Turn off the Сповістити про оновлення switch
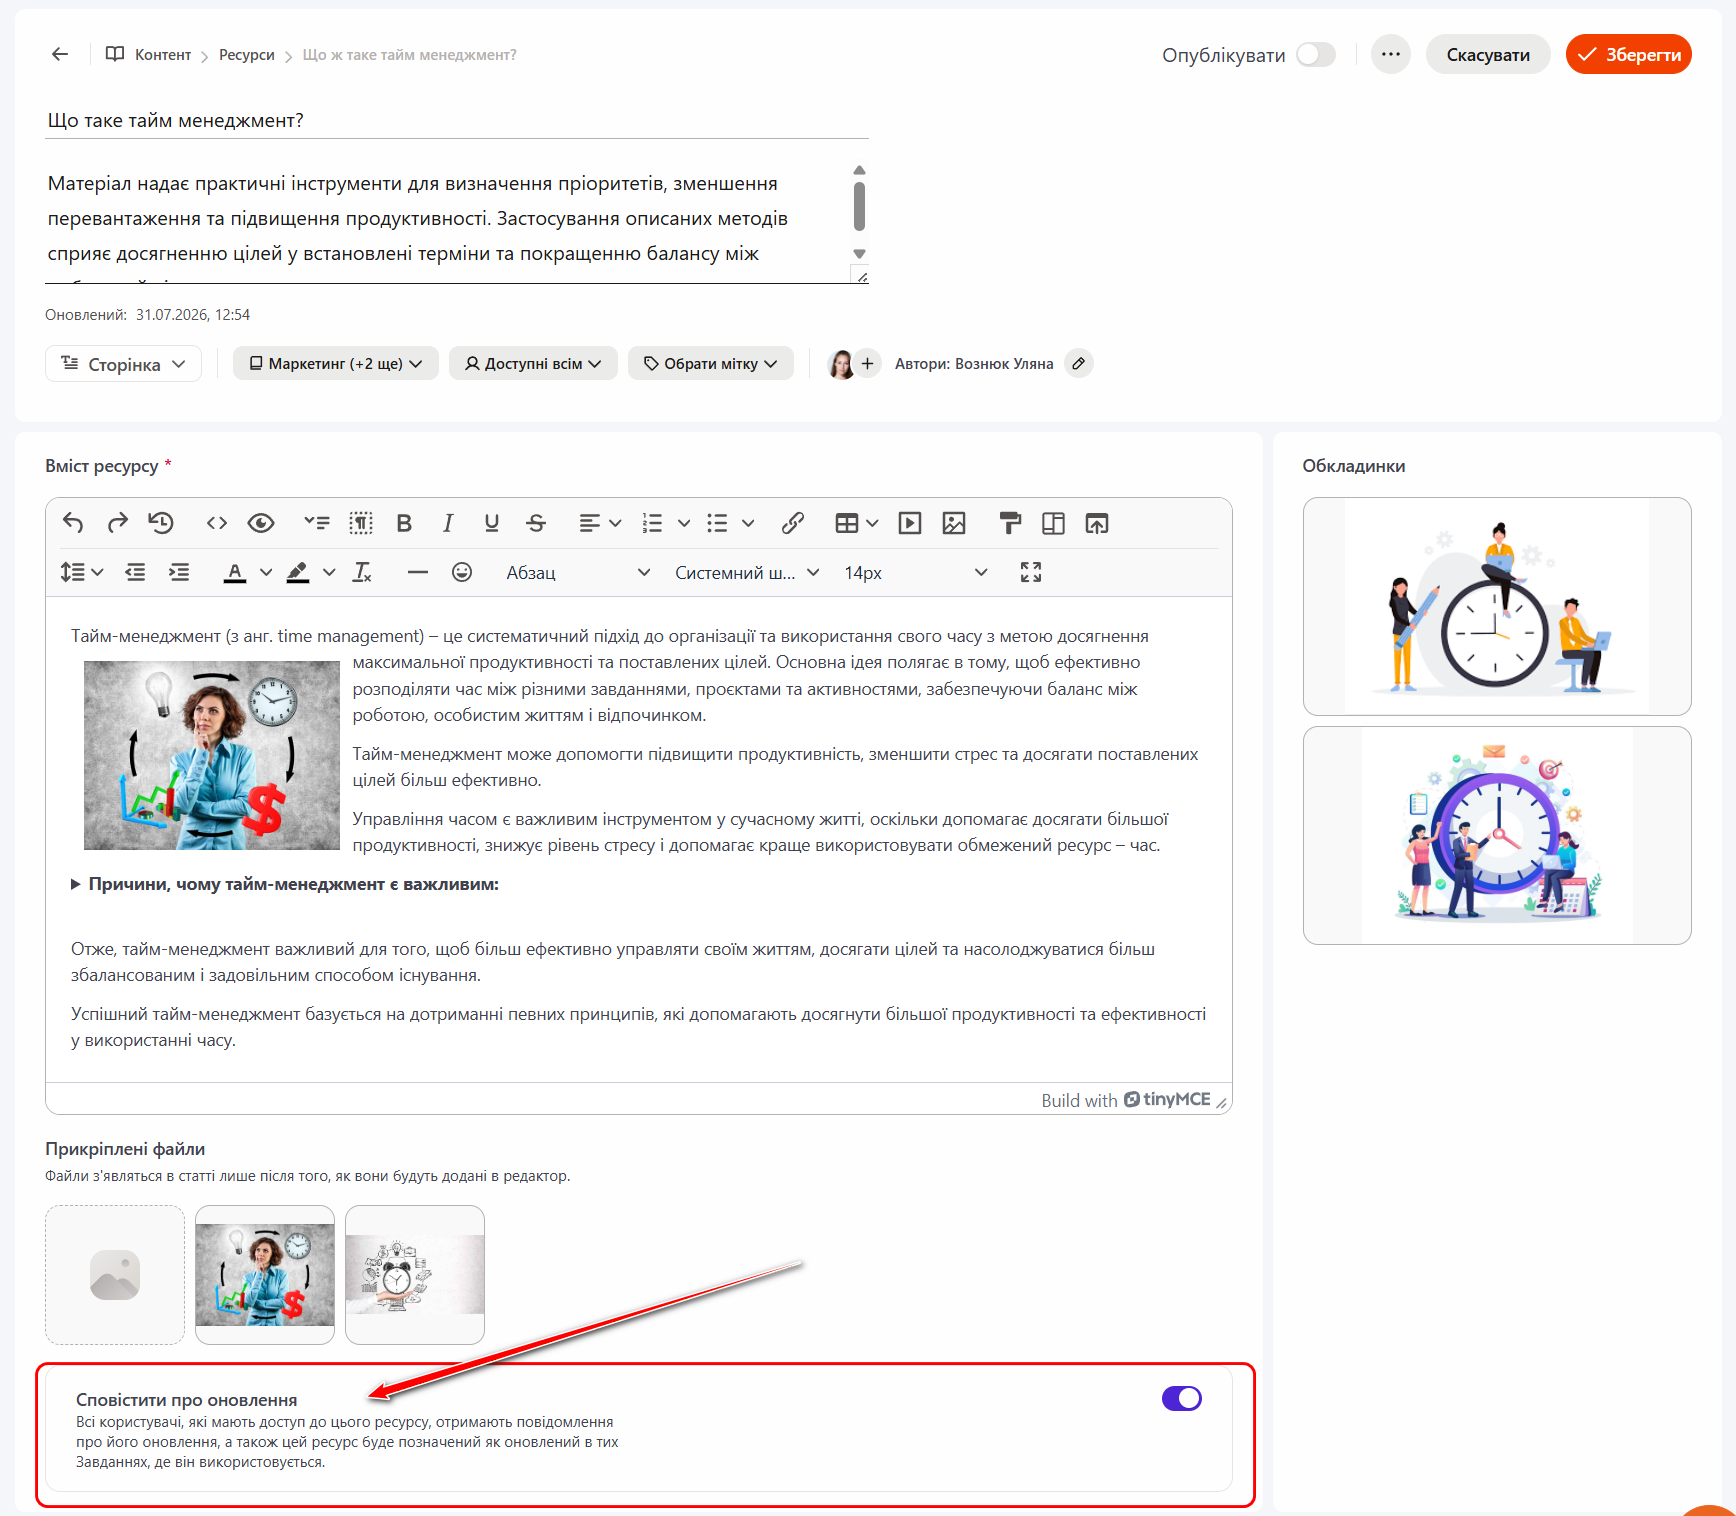The width and height of the screenshot is (1736, 1516). [1182, 1398]
